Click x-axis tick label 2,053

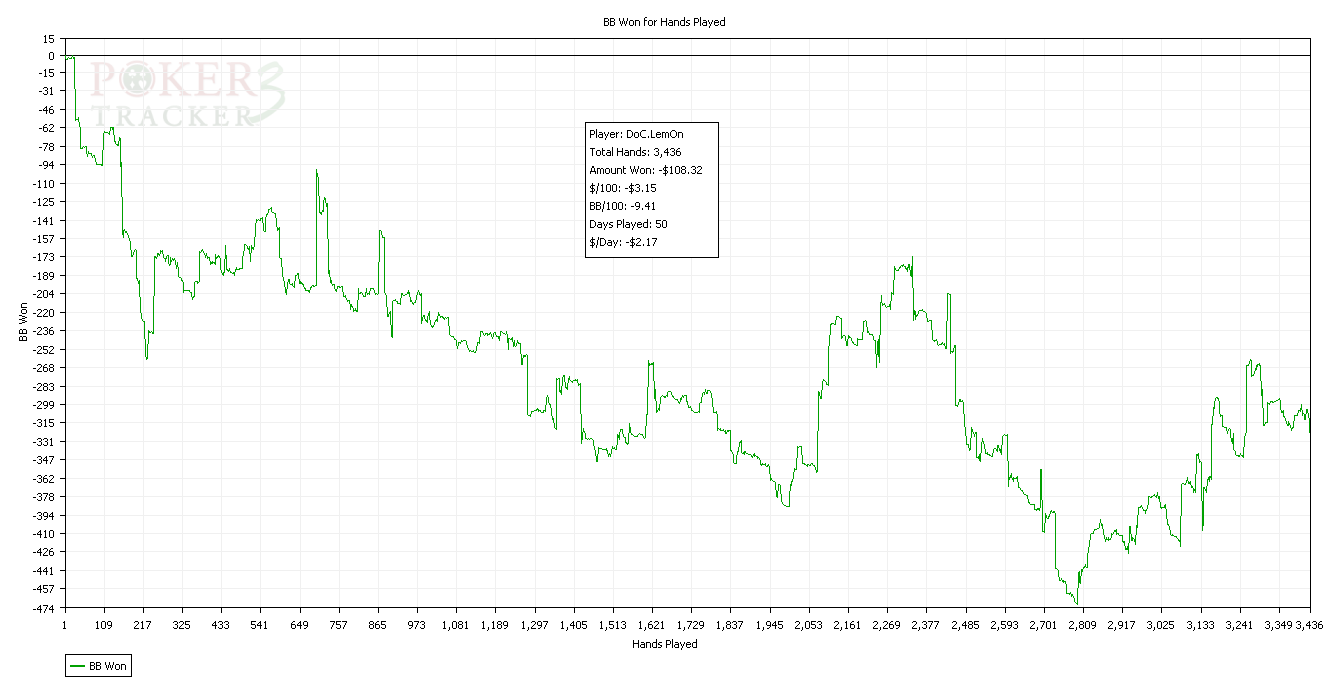tap(809, 625)
